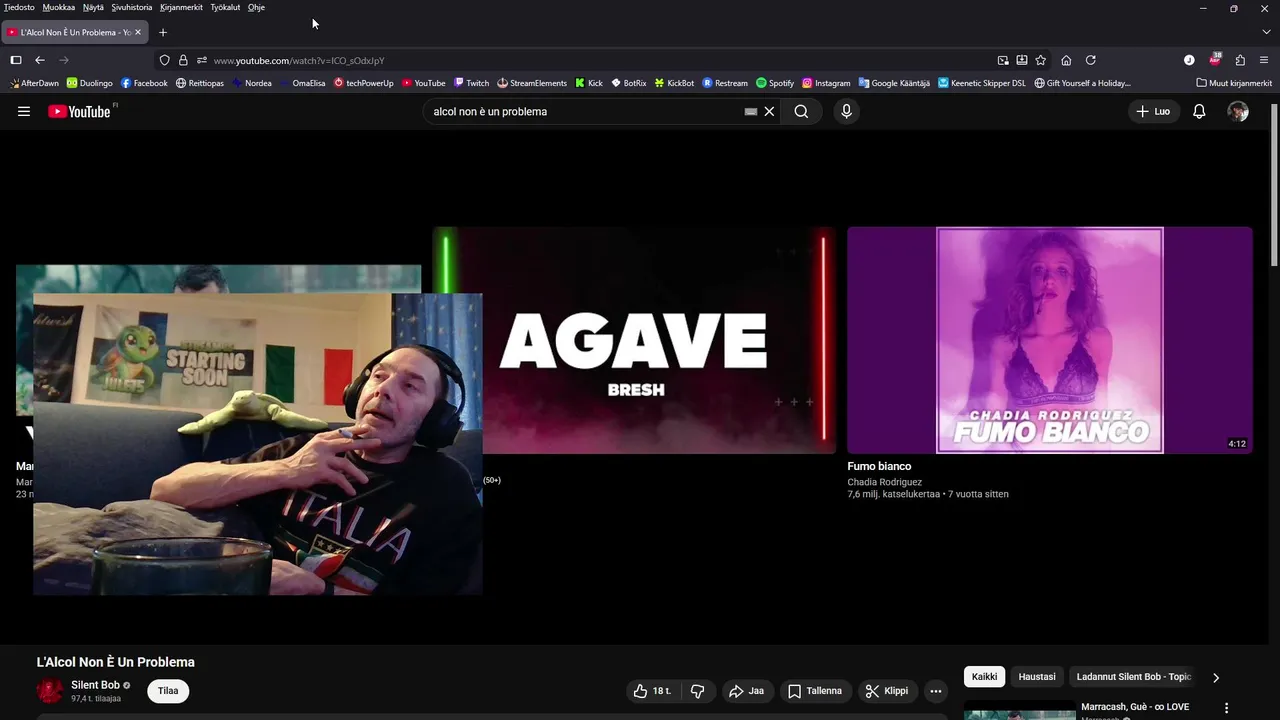Open the Silent Bob channel avatar
This screenshot has width=1280, height=720.
click(x=49, y=691)
